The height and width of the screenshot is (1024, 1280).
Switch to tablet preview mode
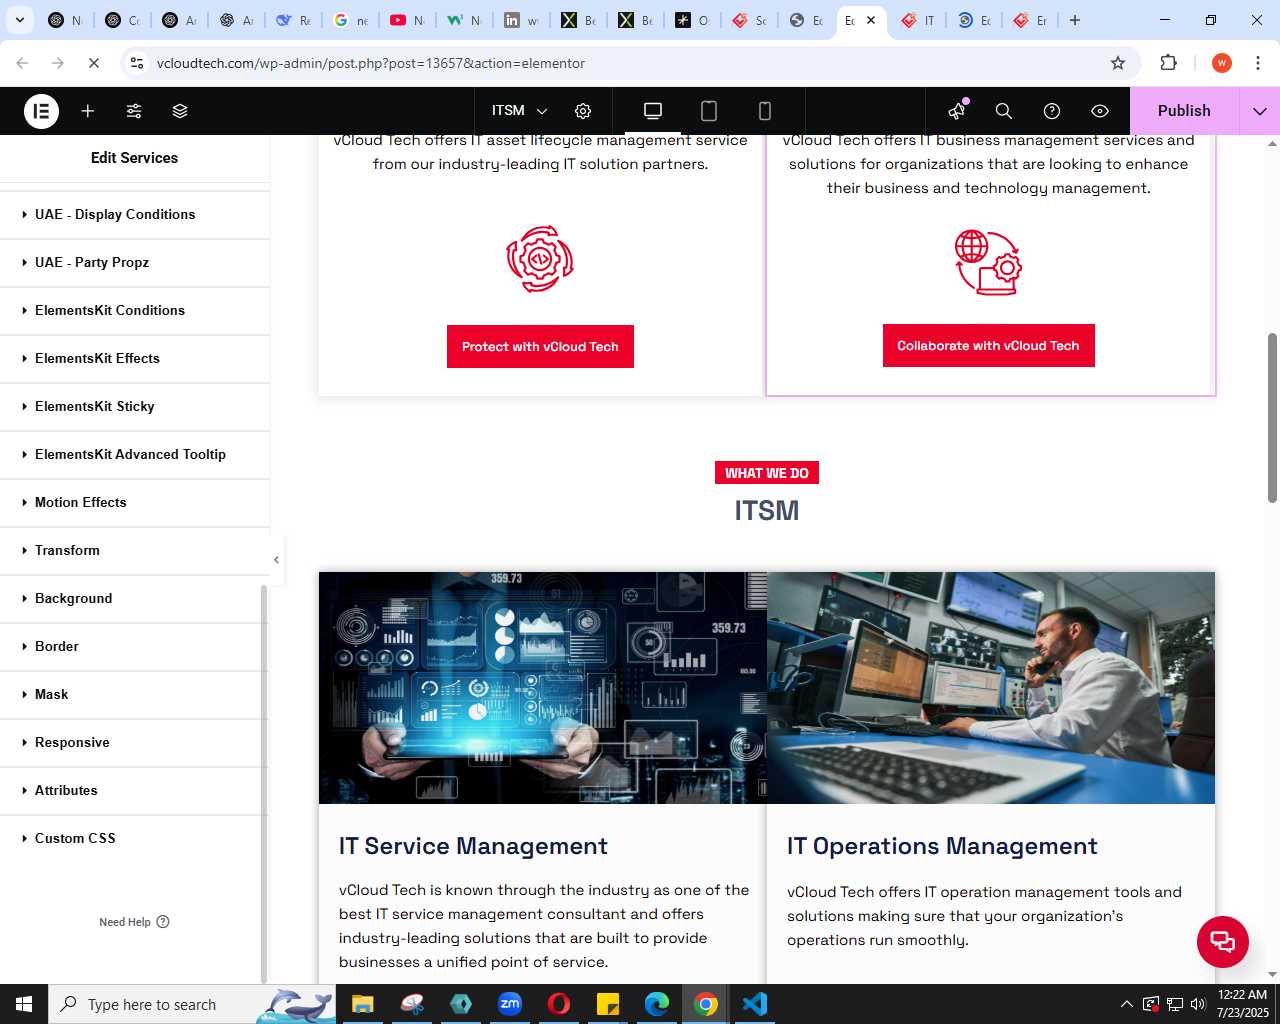click(x=709, y=111)
